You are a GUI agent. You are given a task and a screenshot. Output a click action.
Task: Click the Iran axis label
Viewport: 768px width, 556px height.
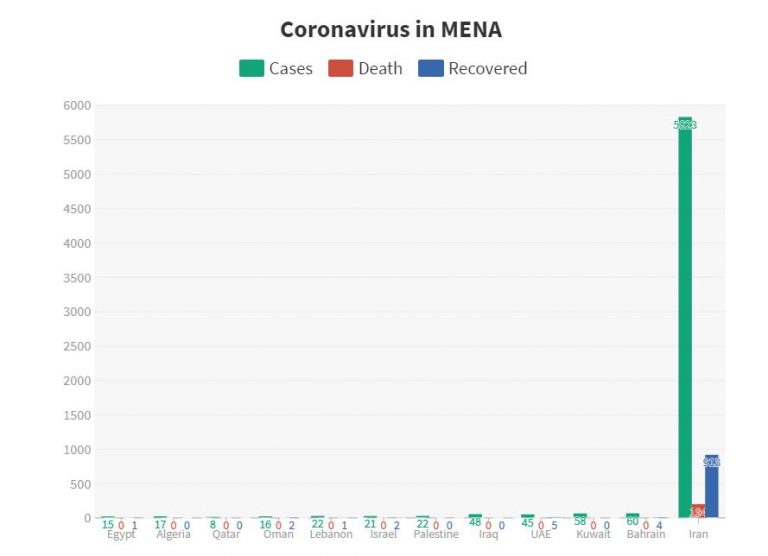(698, 534)
